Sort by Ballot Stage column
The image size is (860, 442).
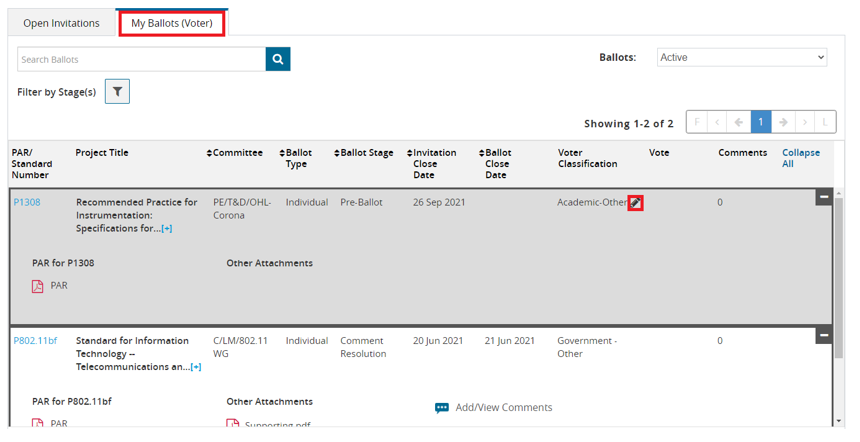pos(364,153)
